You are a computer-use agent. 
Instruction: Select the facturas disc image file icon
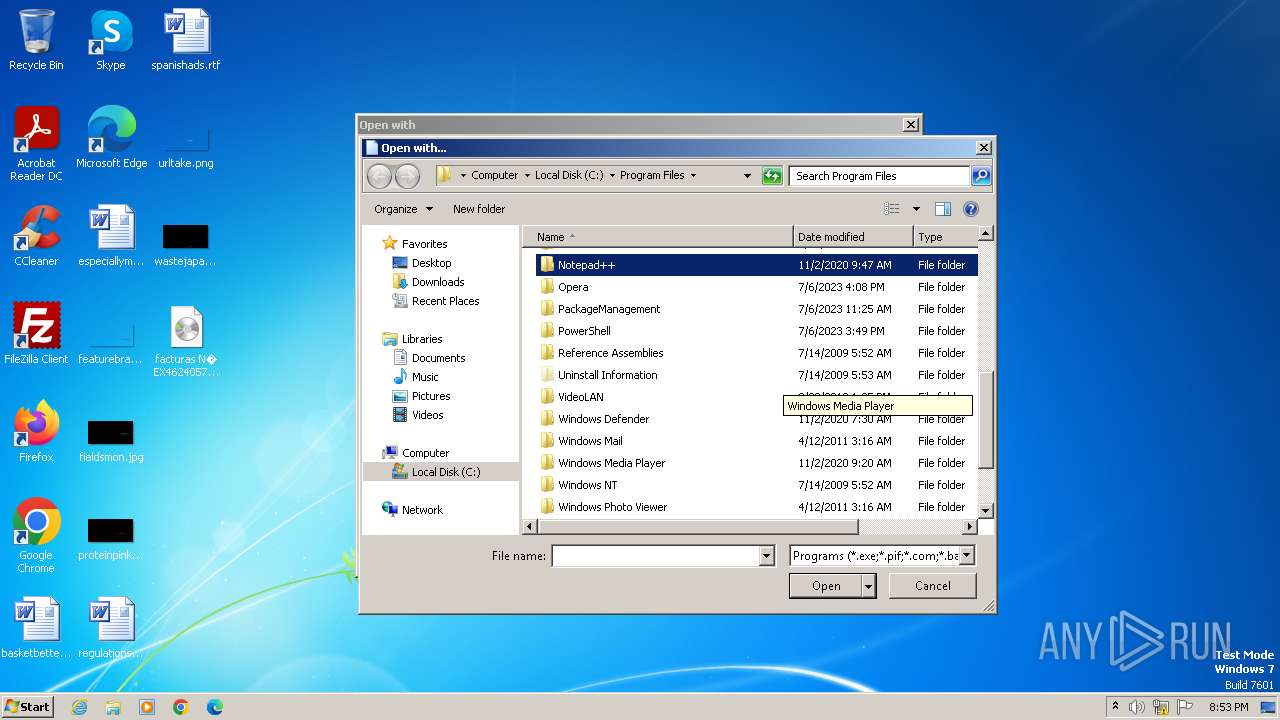(186, 341)
